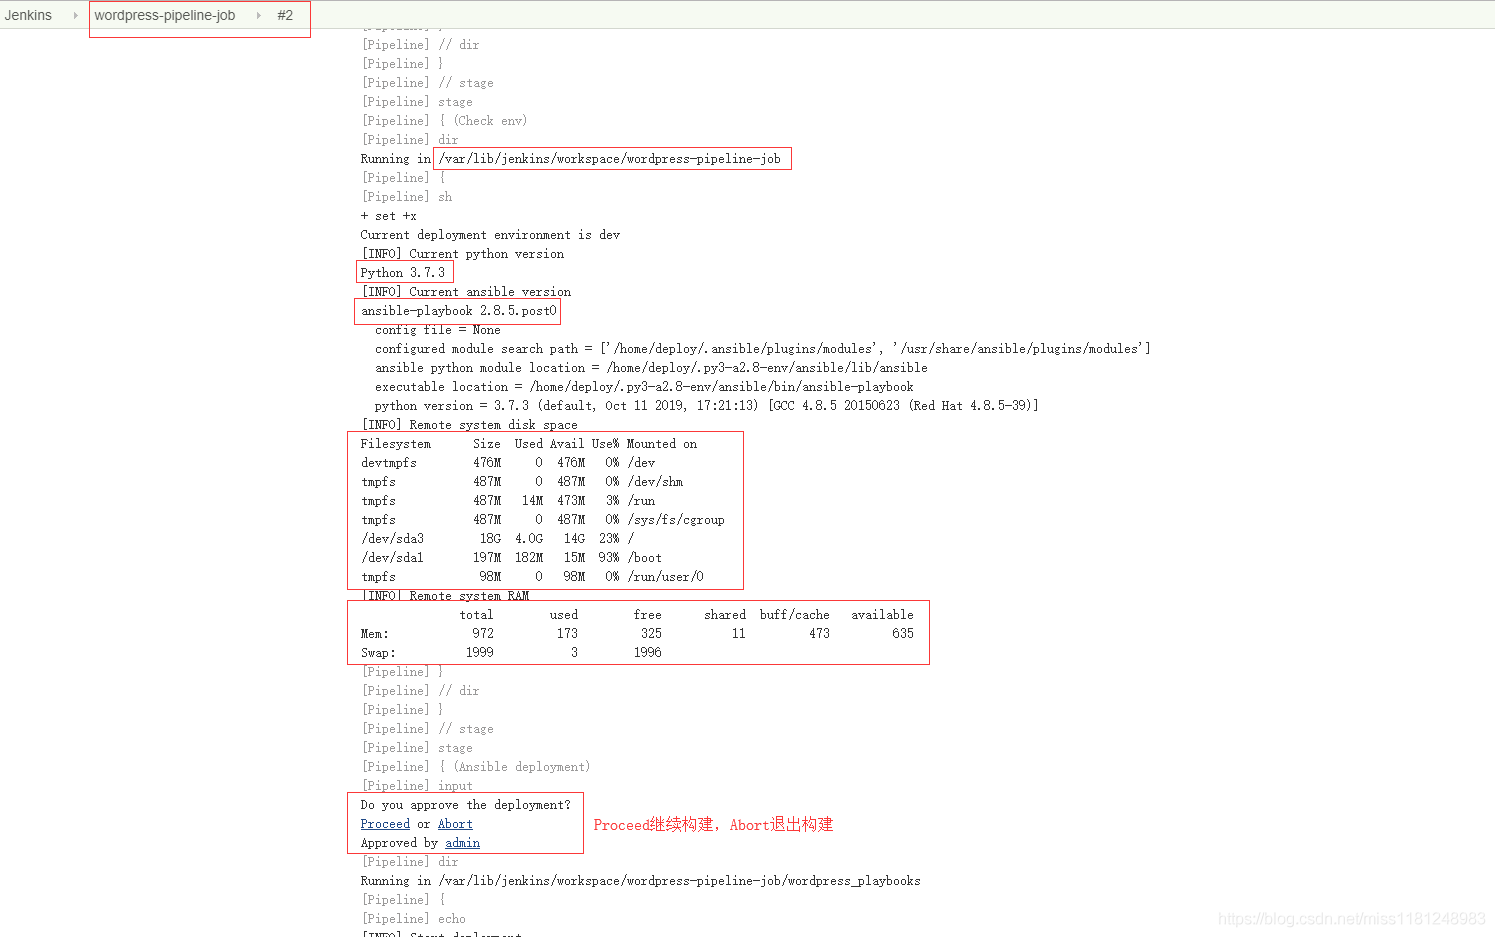Select the 'ansible-playbook 2.8.5.post0' line

coord(459,311)
